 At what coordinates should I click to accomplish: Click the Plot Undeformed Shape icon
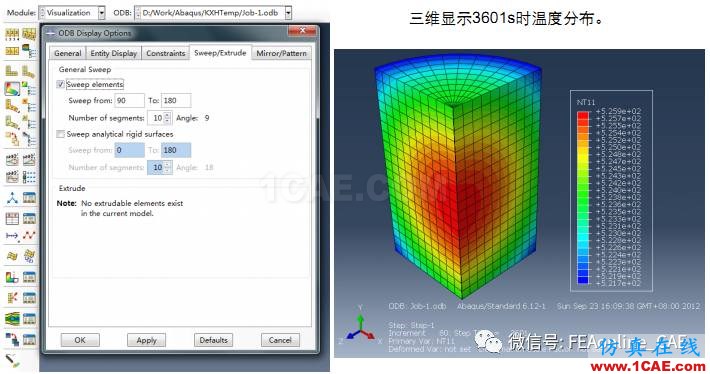tap(12, 71)
